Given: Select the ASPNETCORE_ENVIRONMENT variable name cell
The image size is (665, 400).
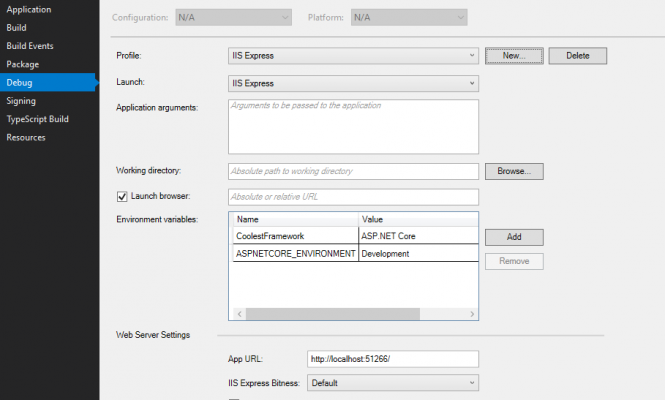Looking at the screenshot, I should pyautogui.click(x=296, y=254).
